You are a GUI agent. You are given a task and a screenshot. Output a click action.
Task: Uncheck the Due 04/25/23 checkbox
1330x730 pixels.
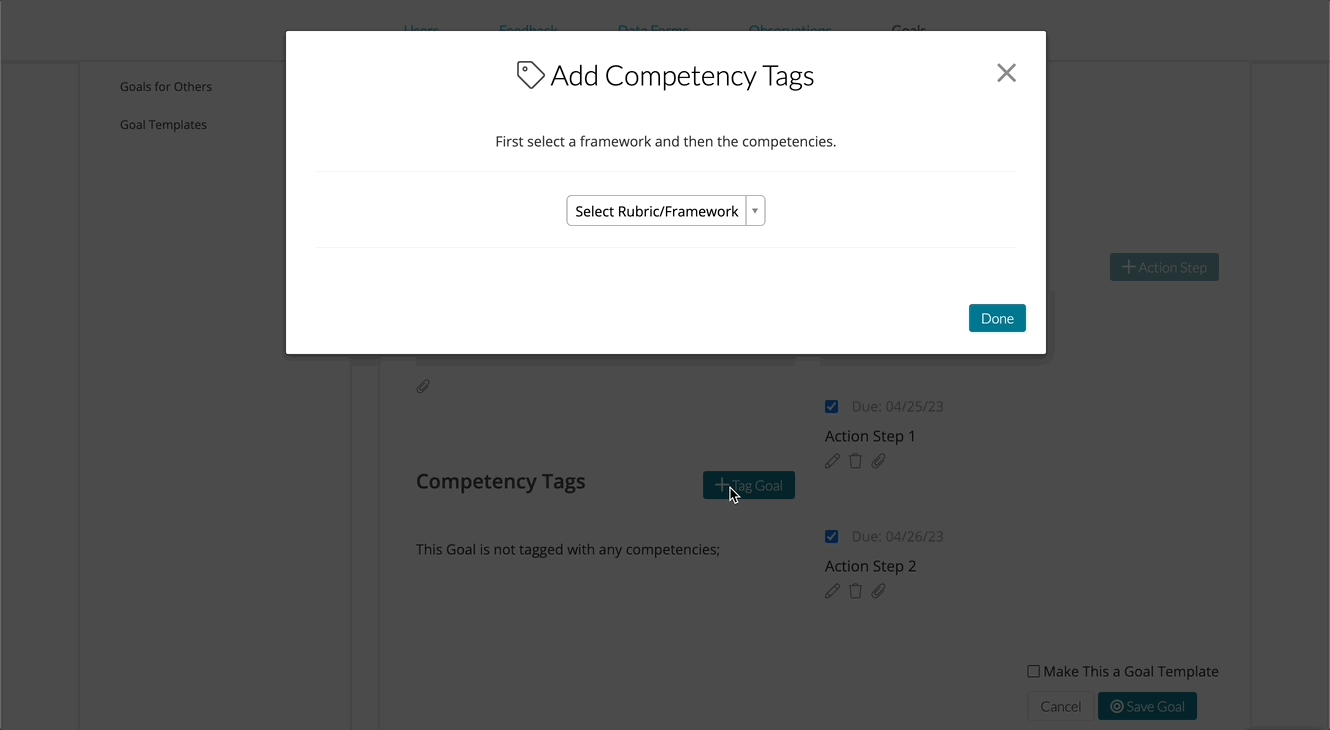click(x=831, y=407)
